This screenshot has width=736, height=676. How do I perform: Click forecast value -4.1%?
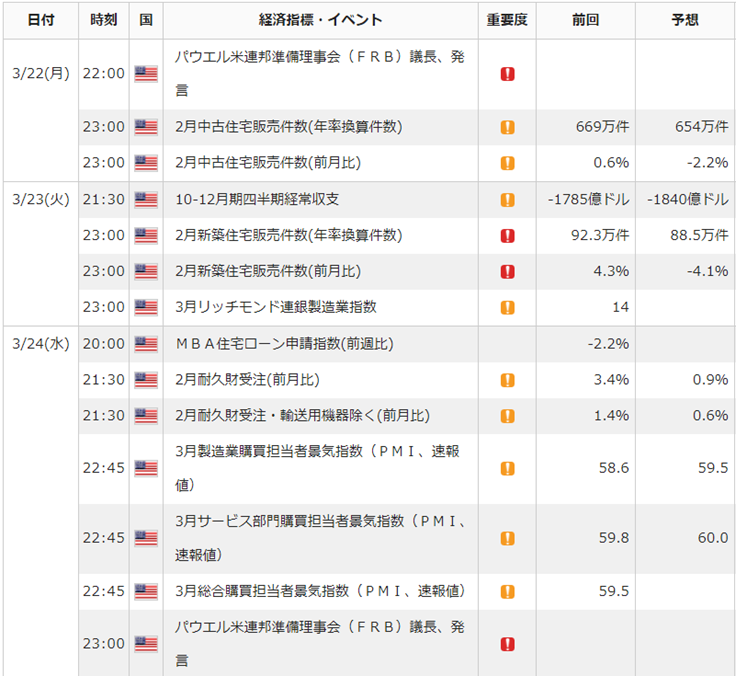point(708,271)
